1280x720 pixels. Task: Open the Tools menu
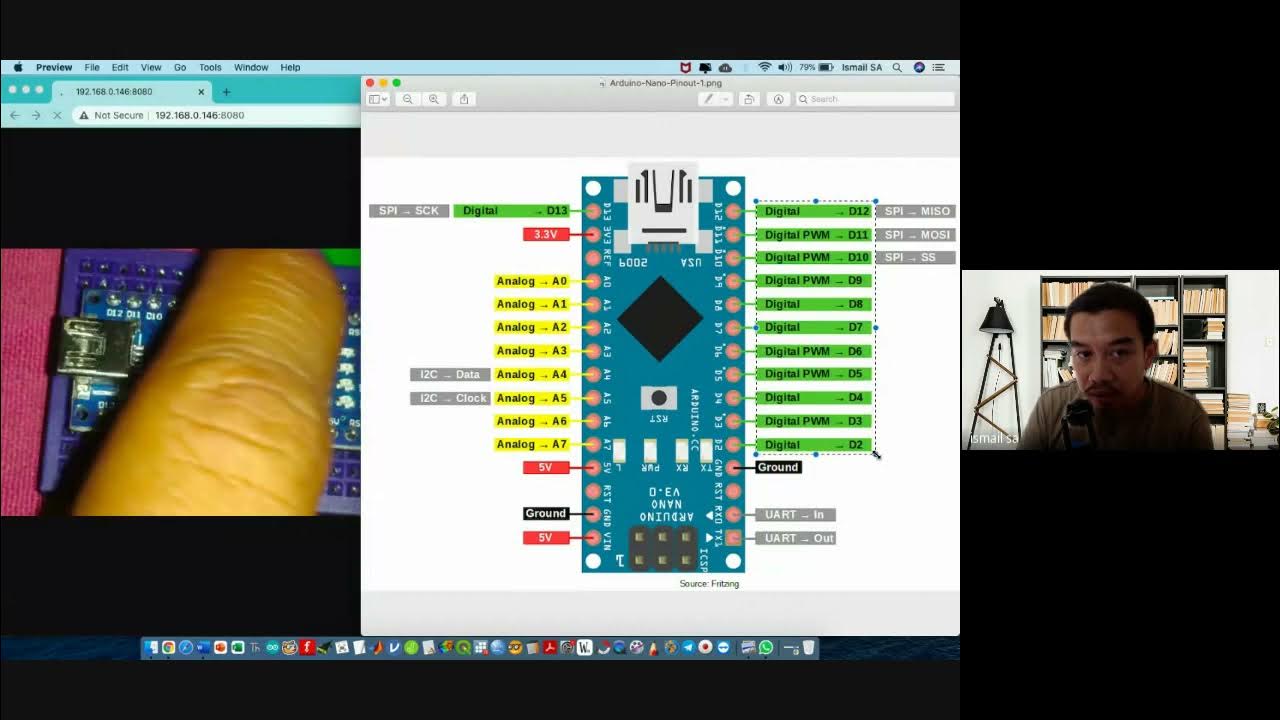click(x=210, y=67)
